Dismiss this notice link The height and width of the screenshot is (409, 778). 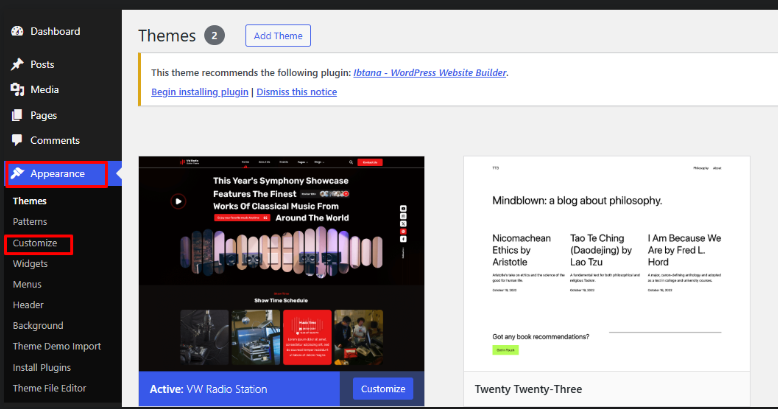(x=297, y=92)
